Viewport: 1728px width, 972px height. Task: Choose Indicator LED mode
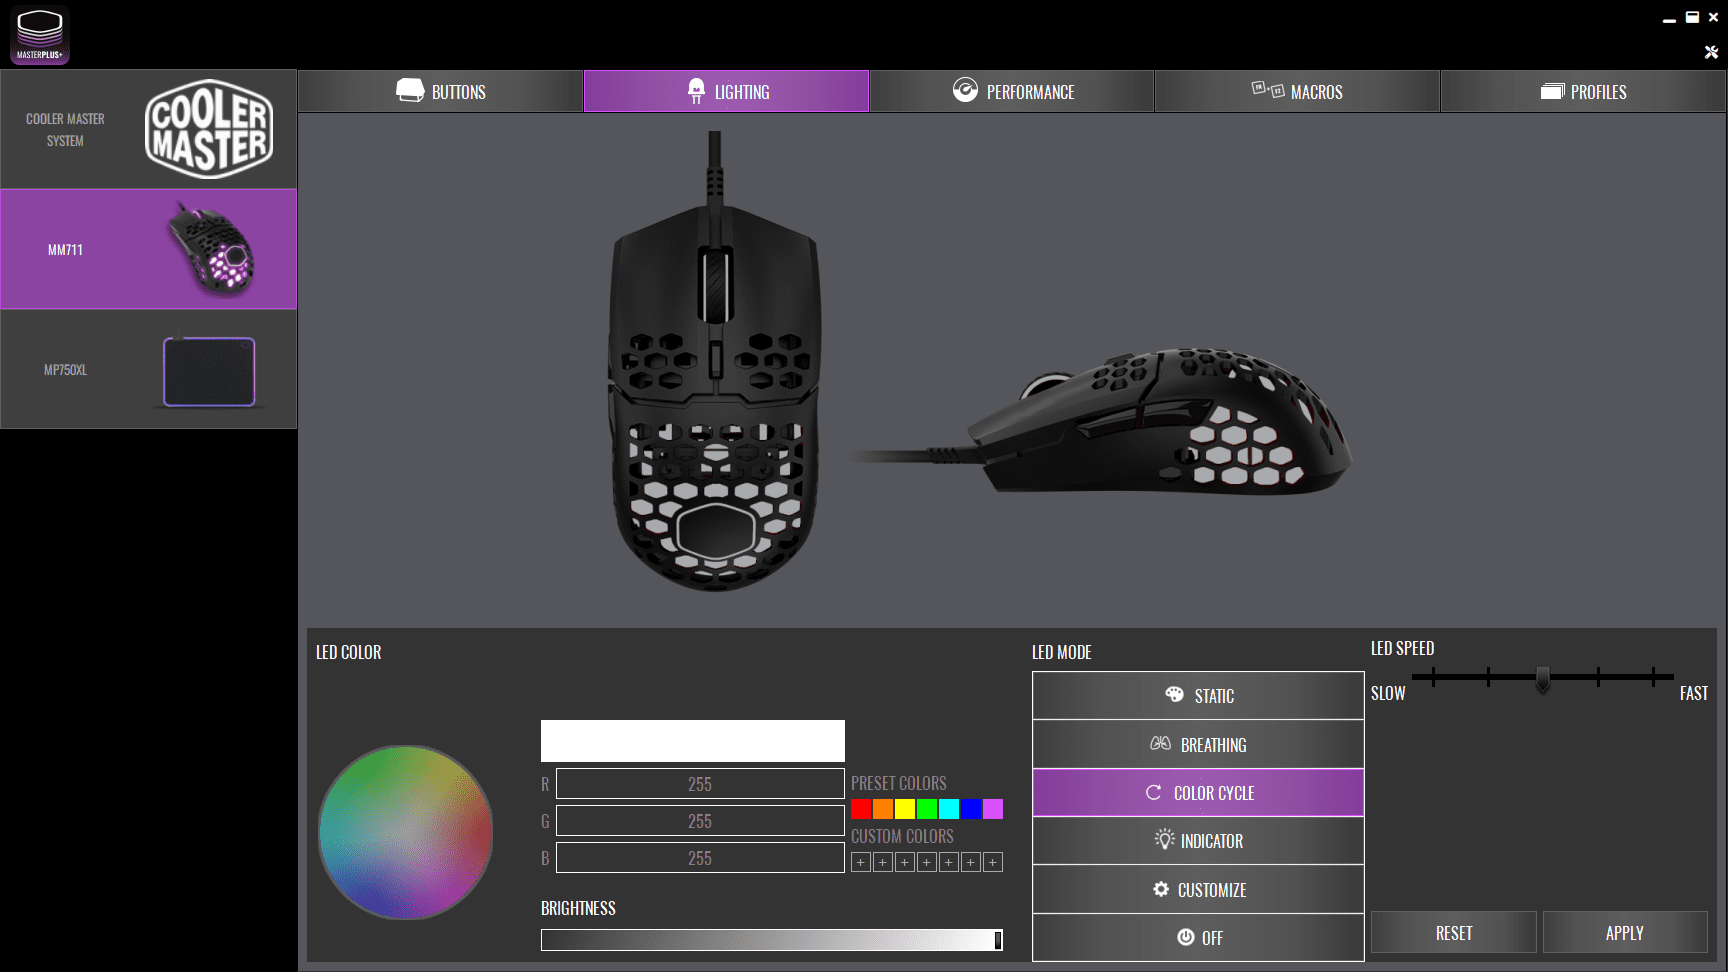pos(1198,841)
